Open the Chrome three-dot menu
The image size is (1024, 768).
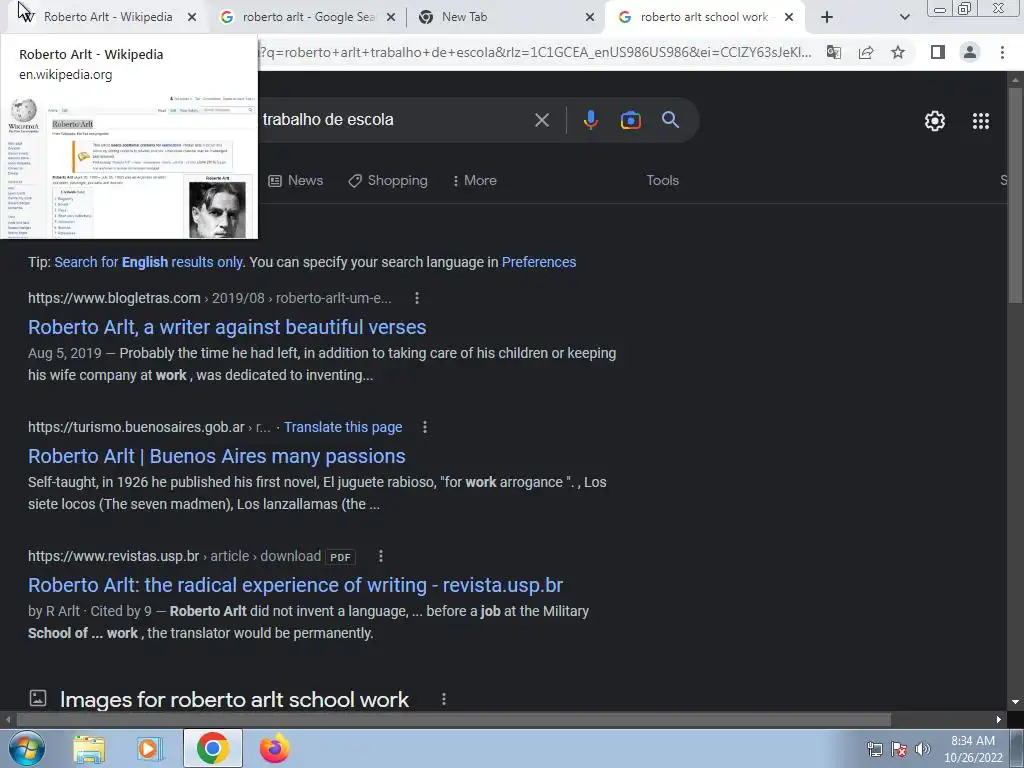pyautogui.click(x=1002, y=52)
